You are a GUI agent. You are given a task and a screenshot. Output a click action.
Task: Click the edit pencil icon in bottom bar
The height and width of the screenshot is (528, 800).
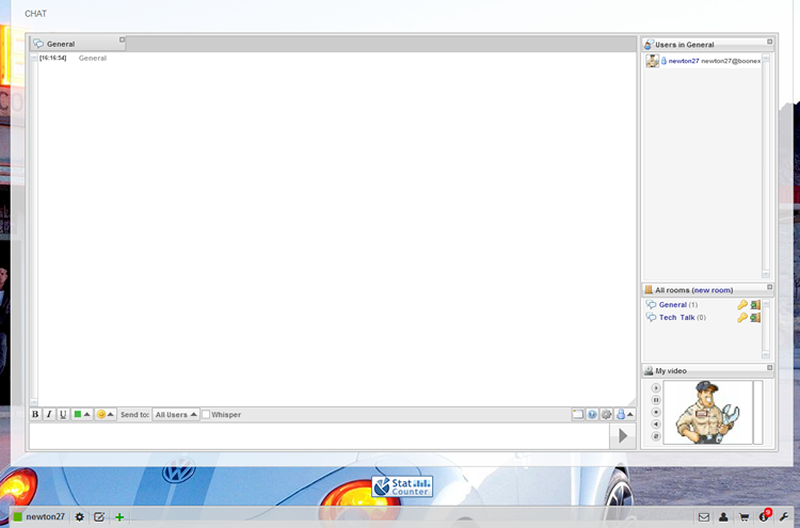pyautogui.click(x=99, y=517)
